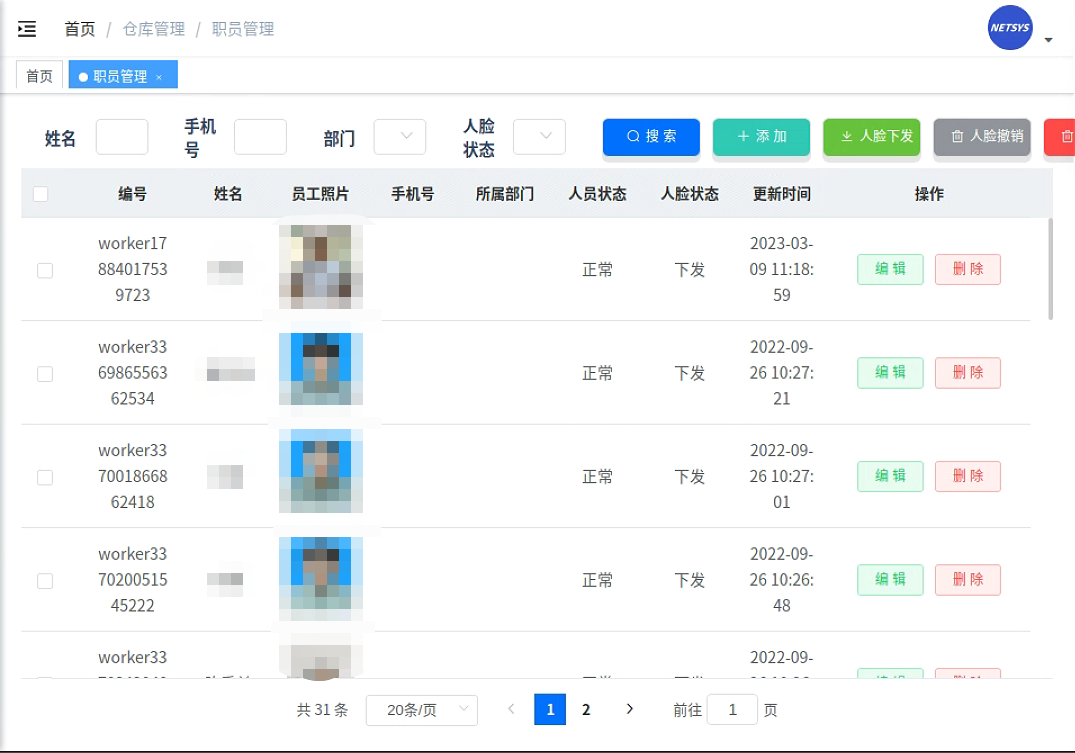Screen dimensions: 1075x753
Task: Open the 部门 dropdown
Action: [x=400, y=137]
